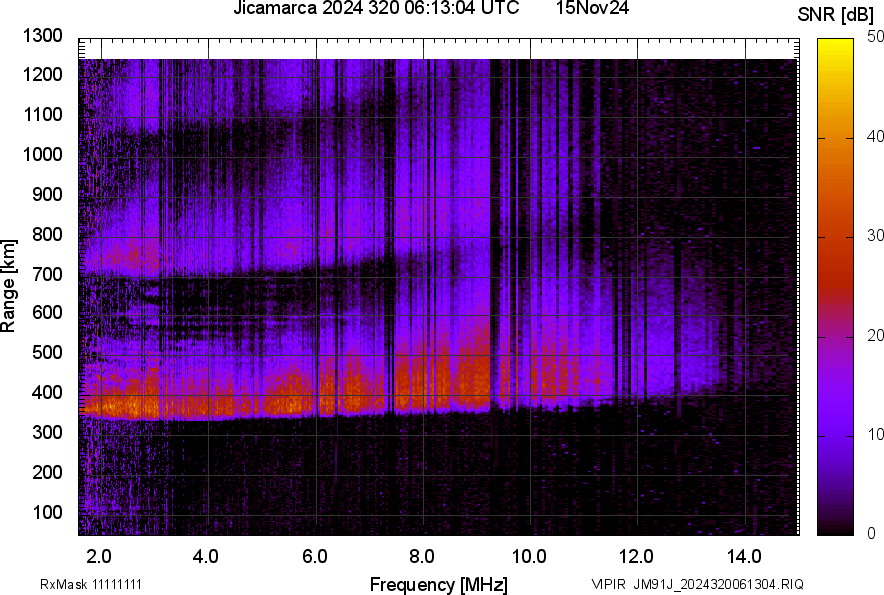This screenshot has width=884, height=595.
Task: Click the SNR [dB] colorbar heading
Action: (838, 14)
